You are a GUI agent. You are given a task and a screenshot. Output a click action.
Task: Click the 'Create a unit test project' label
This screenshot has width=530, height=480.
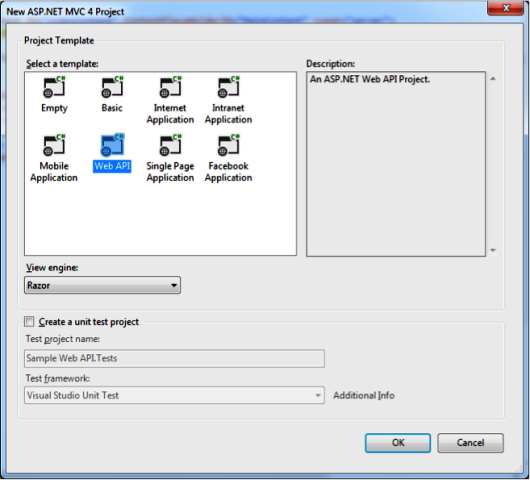coord(89,322)
